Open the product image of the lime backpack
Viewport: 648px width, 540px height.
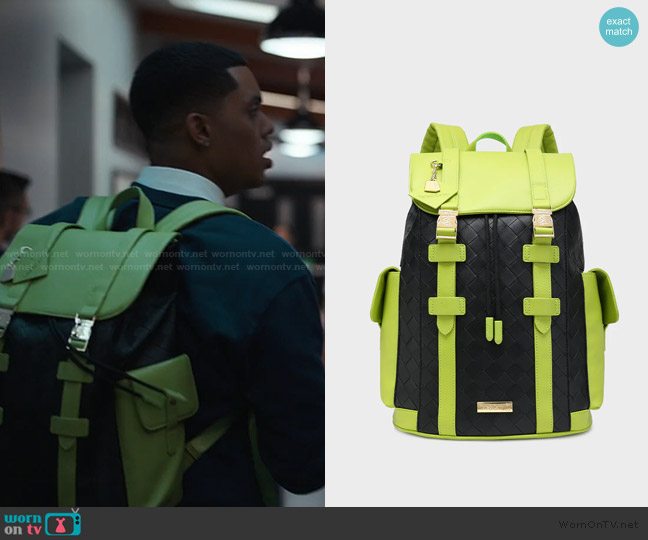[494, 281]
